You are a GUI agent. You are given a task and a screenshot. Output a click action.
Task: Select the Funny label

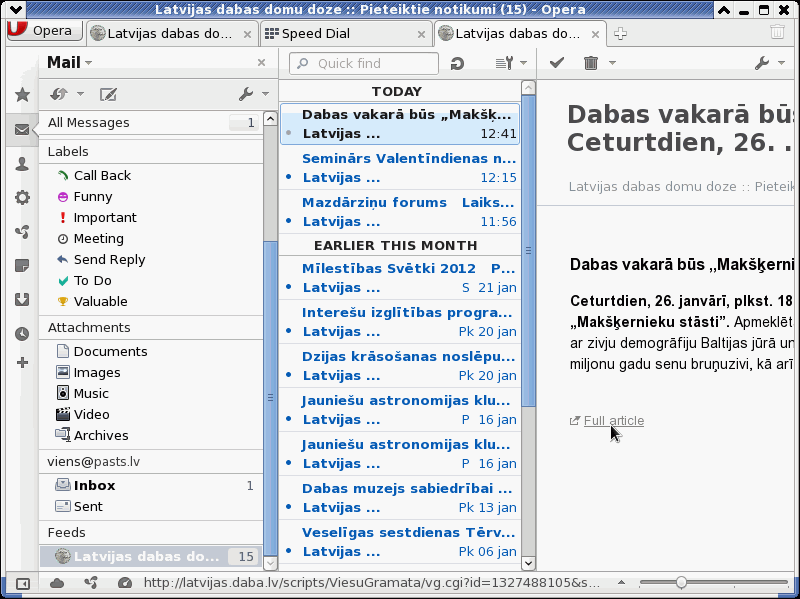pyautogui.click(x=92, y=196)
